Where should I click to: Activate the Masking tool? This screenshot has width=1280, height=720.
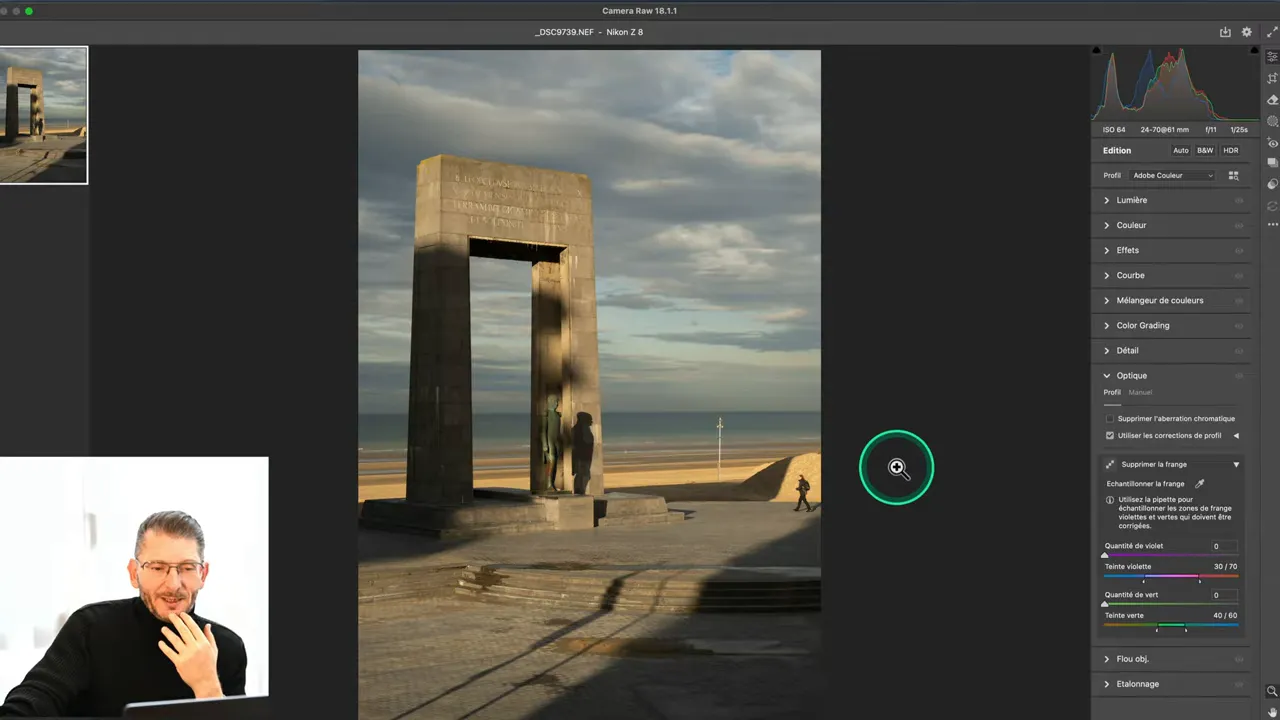(x=1272, y=121)
